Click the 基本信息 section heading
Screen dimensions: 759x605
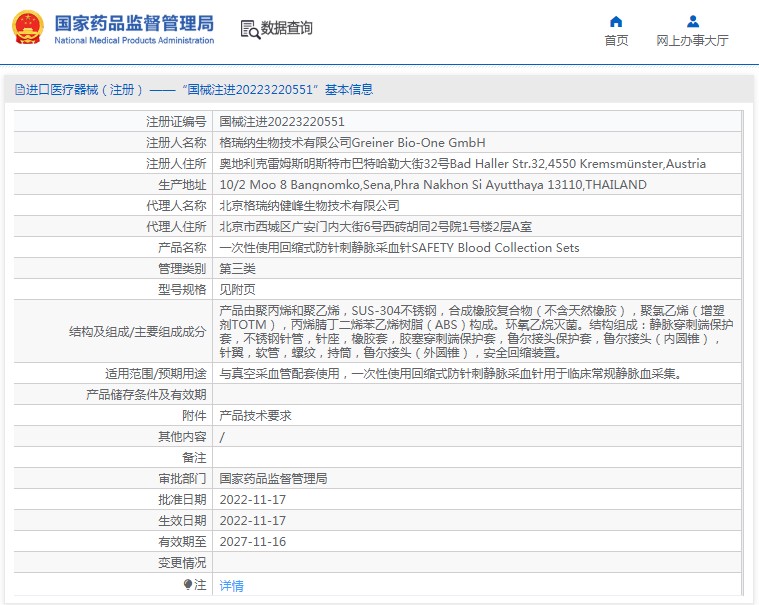point(349,90)
